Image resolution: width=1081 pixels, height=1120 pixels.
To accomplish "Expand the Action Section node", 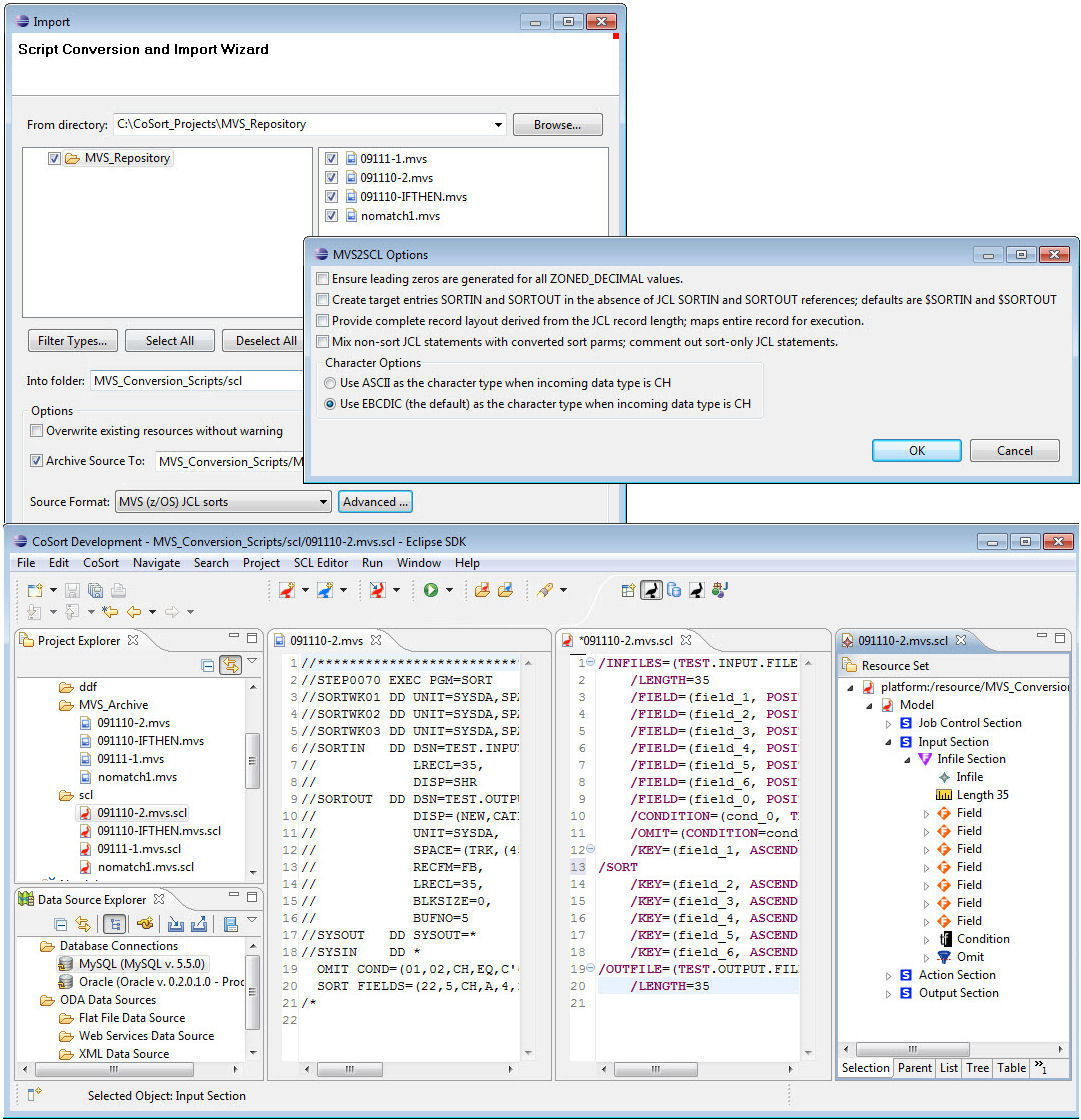I will coord(888,975).
